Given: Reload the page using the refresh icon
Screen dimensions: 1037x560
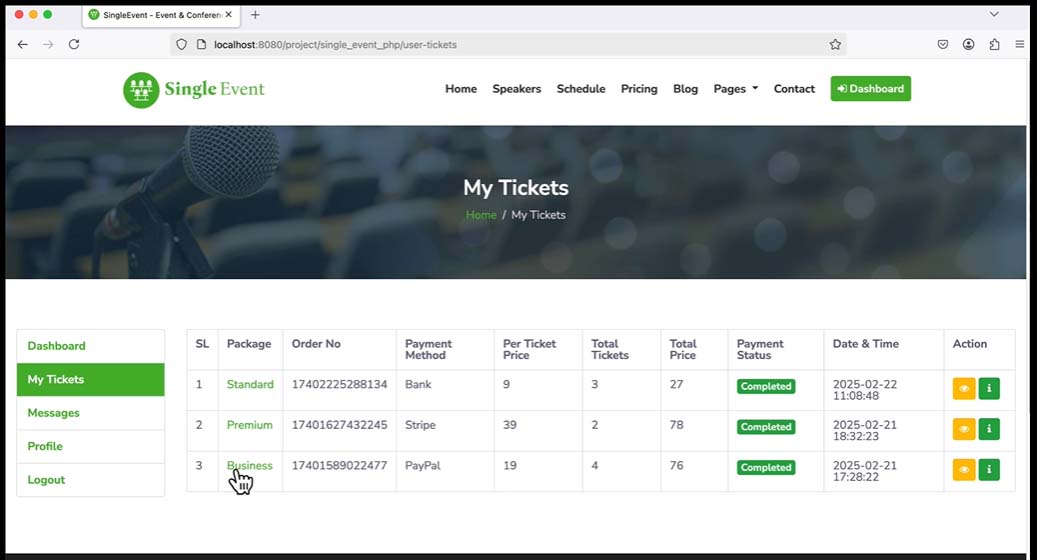Looking at the screenshot, I should pyautogui.click(x=74, y=45).
